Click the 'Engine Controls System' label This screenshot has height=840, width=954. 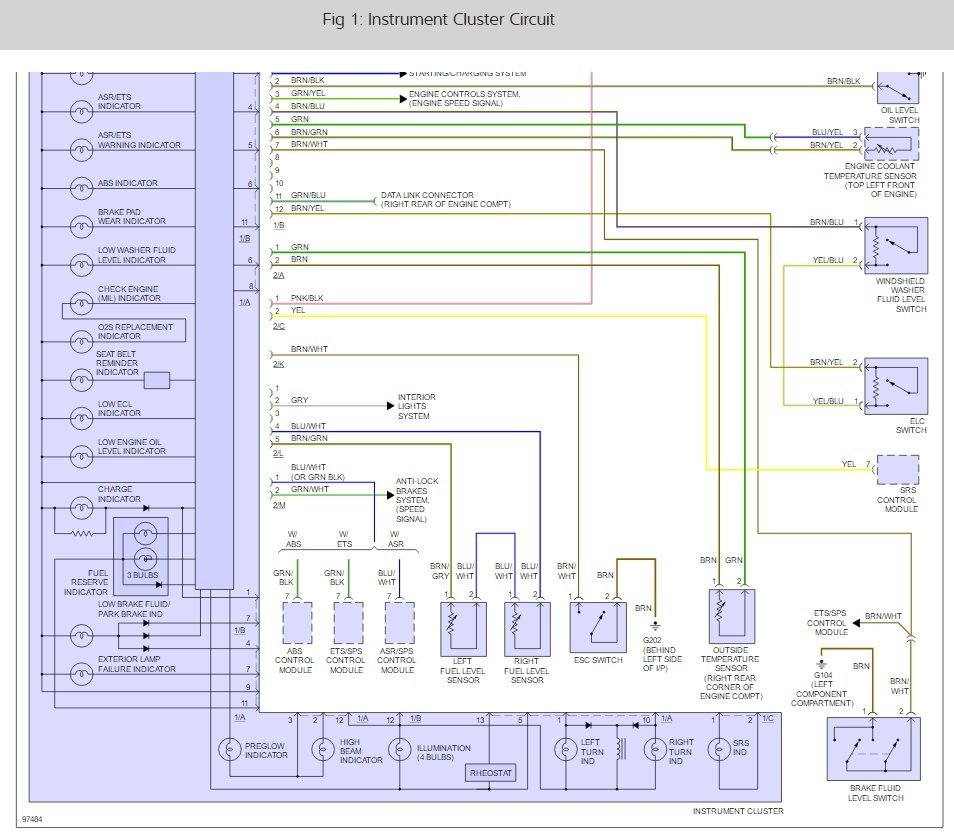(x=464, y=99)
